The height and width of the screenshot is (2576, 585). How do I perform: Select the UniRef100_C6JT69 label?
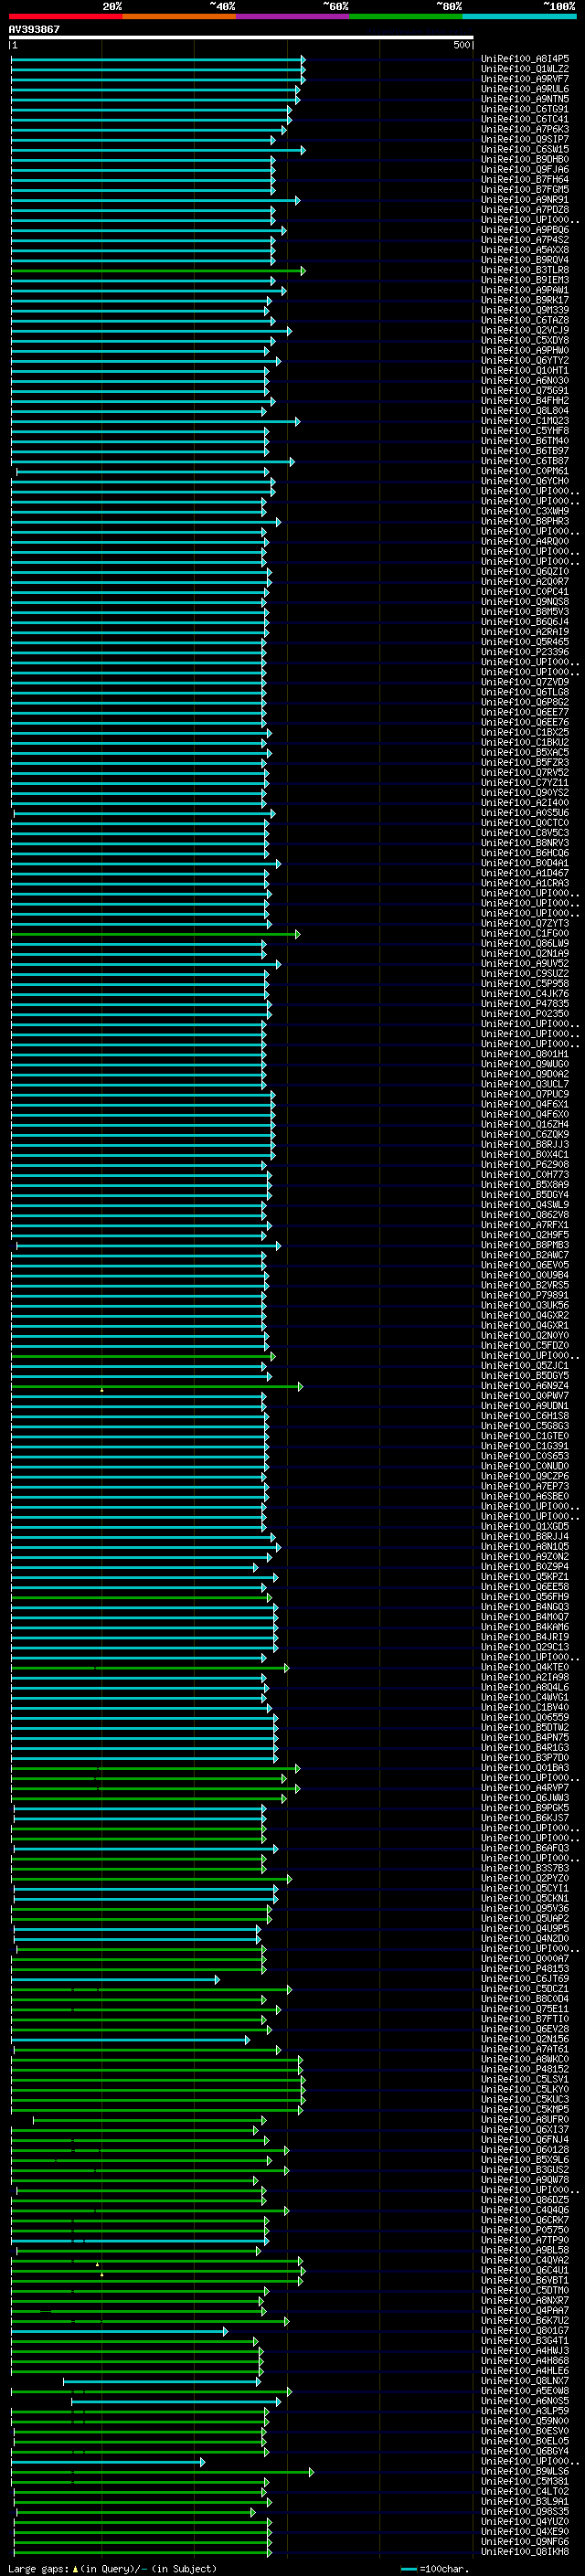click(x=525, y=1979)
